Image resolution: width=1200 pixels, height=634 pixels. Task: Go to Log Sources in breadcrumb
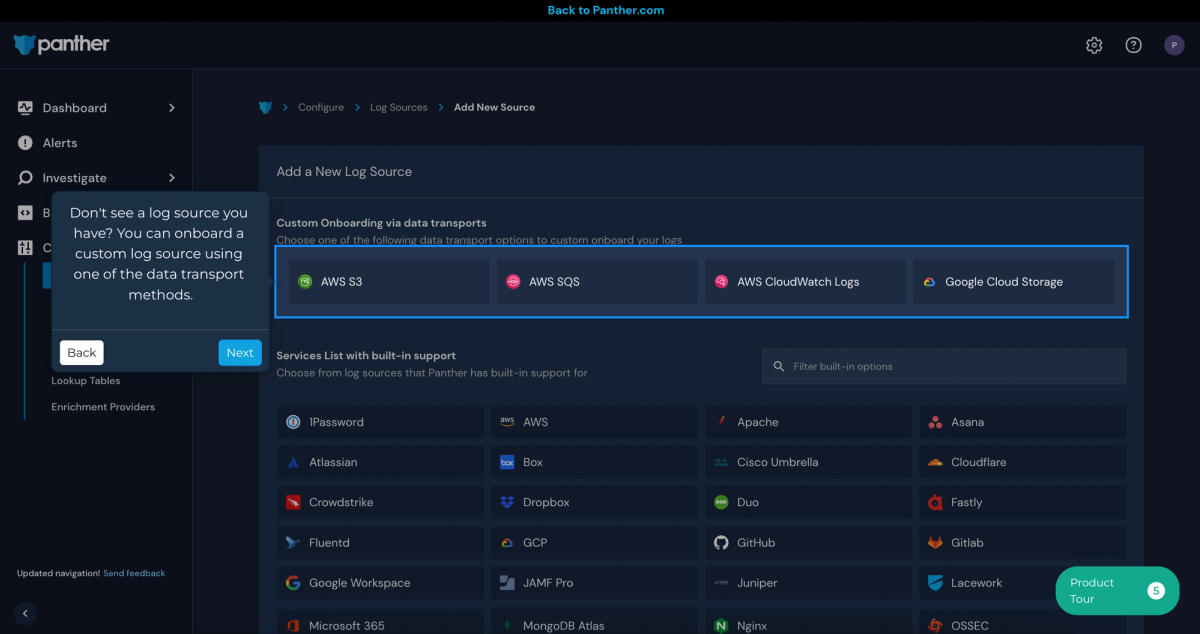pyautogui.click(x=399, y=107)
